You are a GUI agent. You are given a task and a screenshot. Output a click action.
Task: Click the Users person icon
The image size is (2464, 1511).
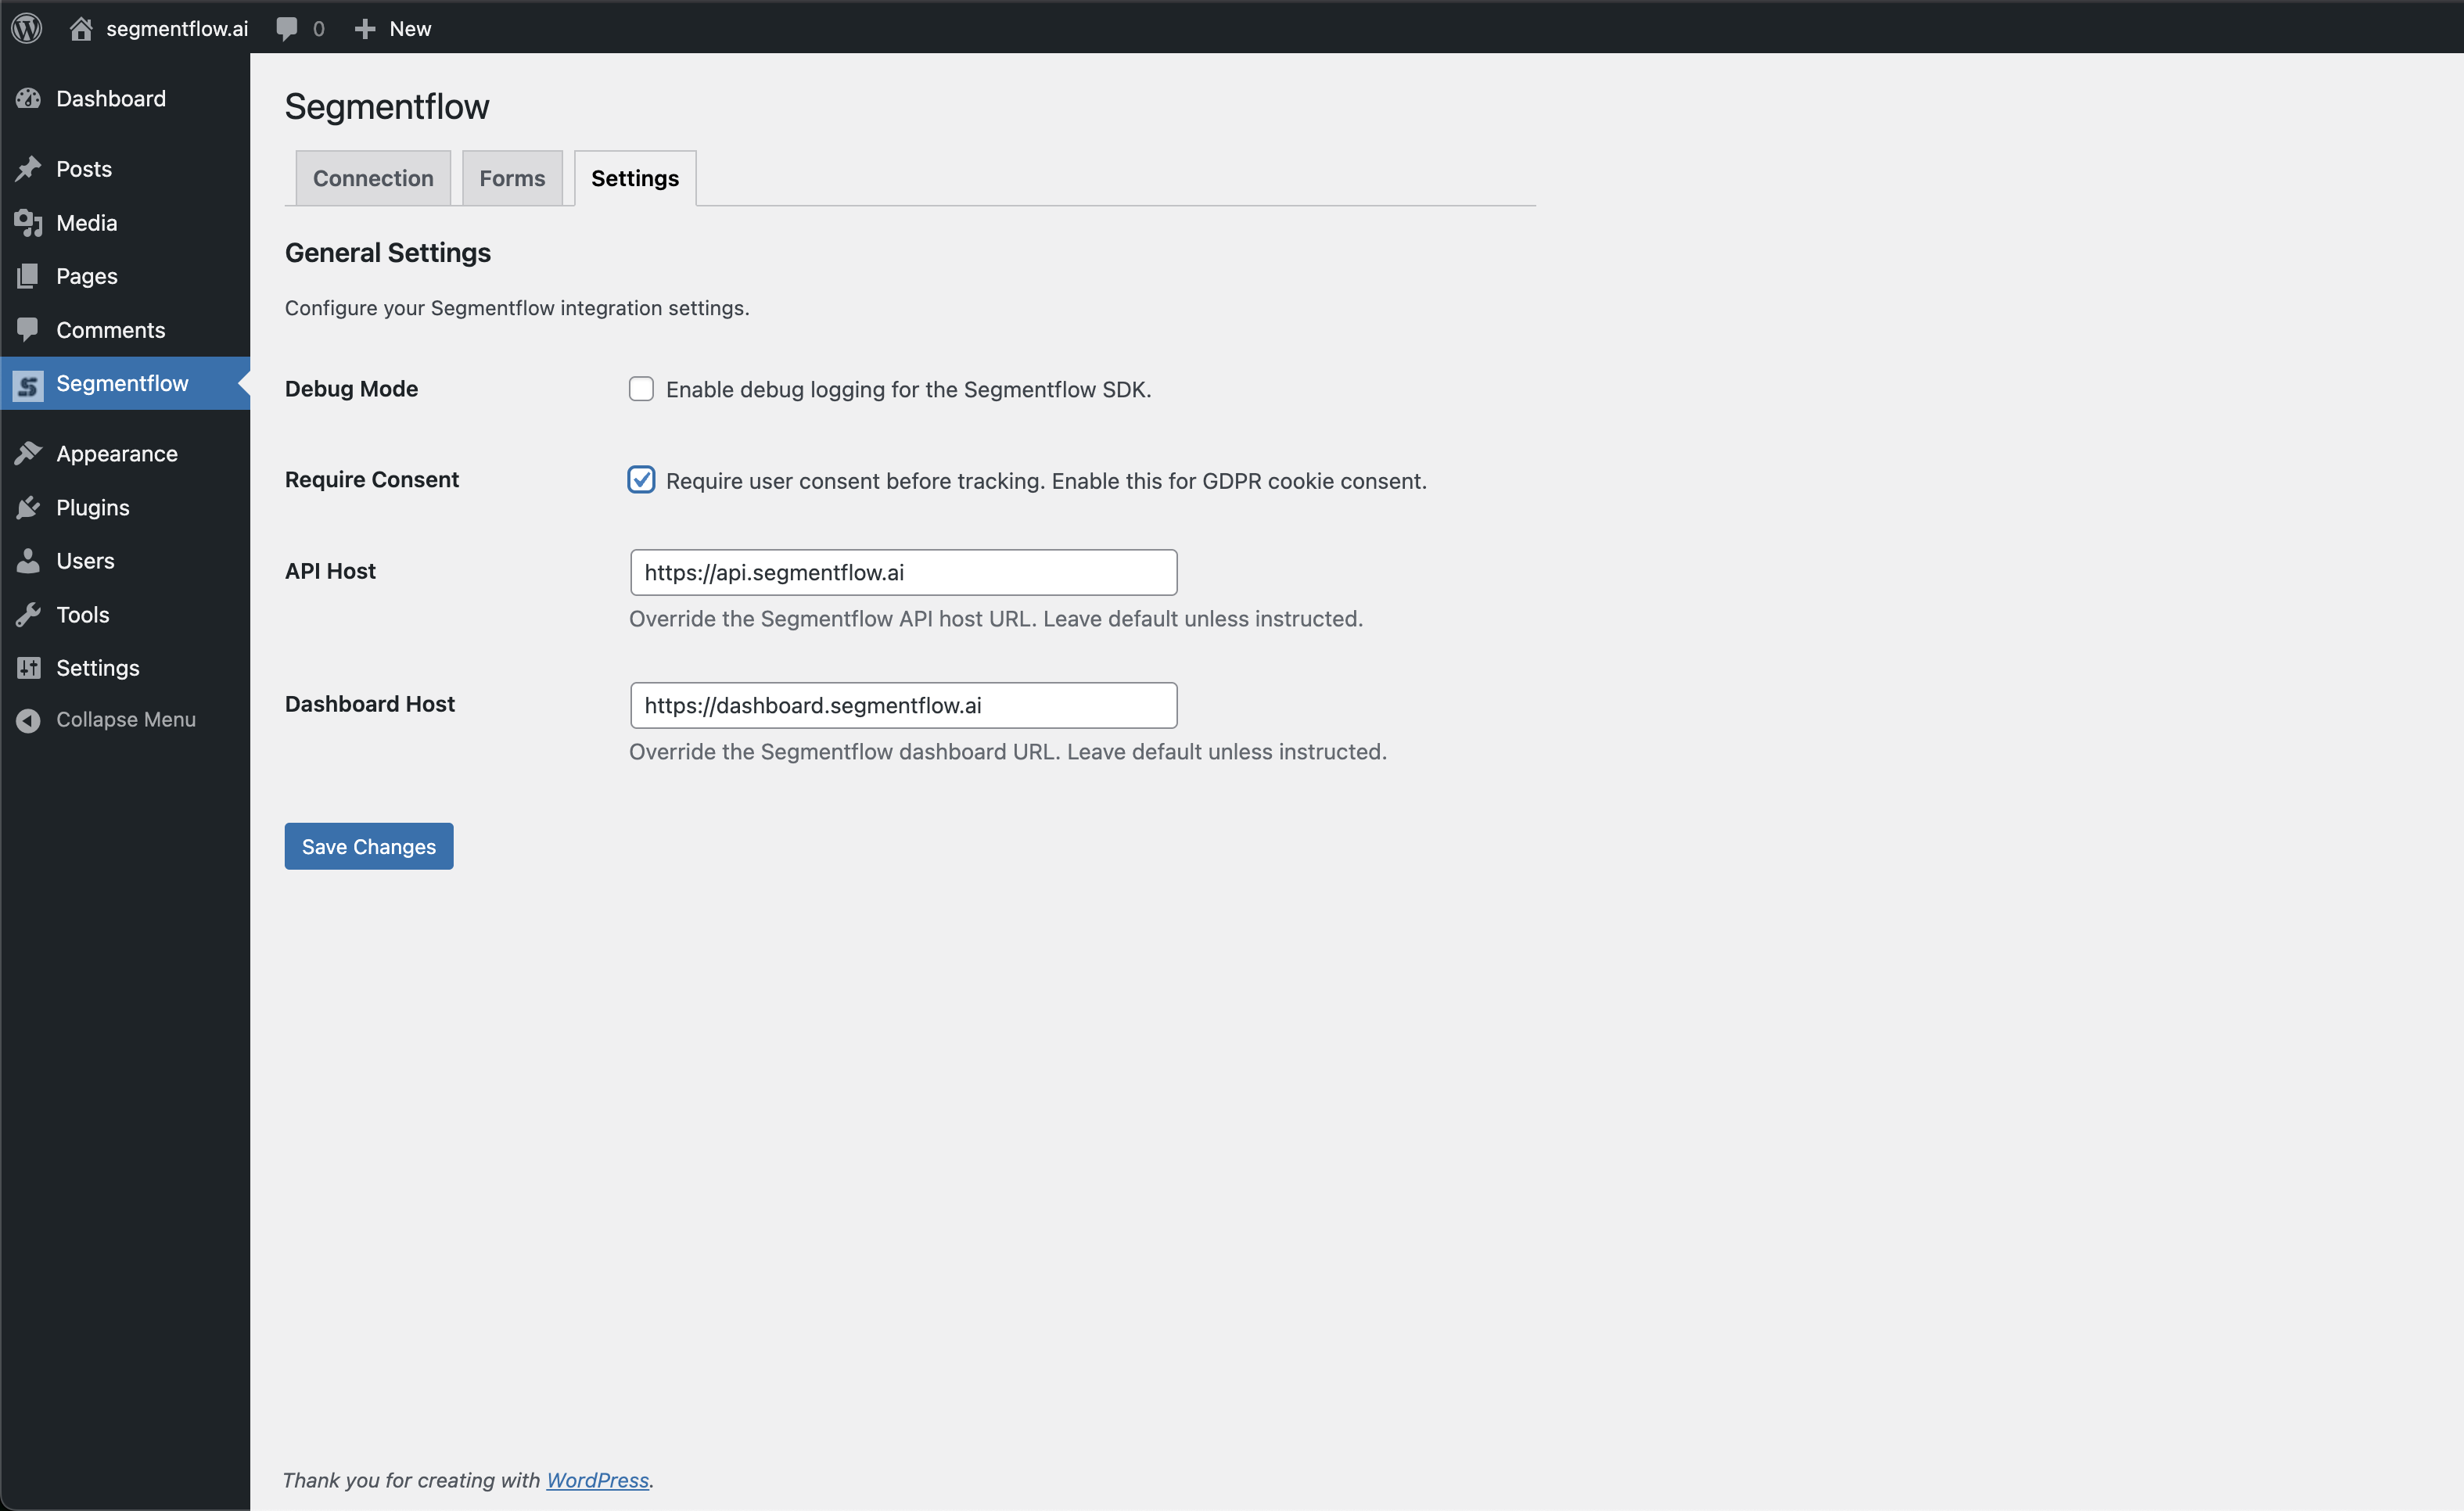click(x=28, y=560)
